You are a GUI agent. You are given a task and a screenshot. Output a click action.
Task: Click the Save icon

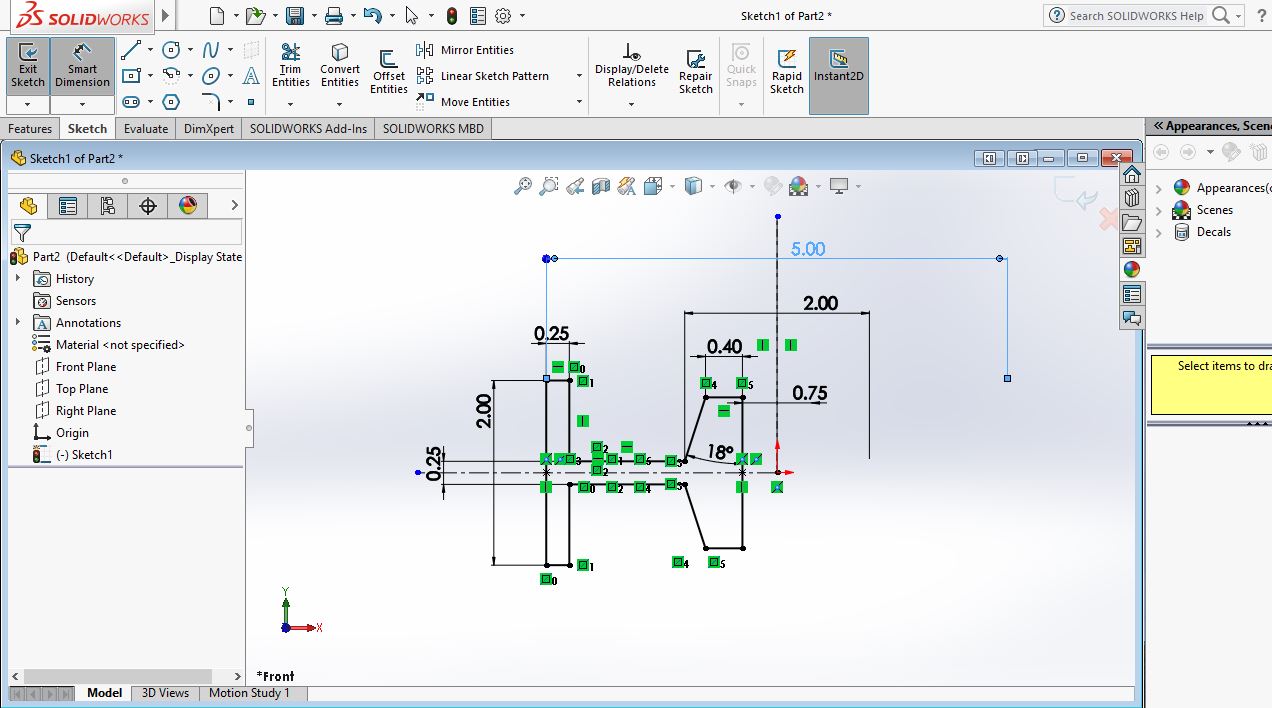coord(294,16)
